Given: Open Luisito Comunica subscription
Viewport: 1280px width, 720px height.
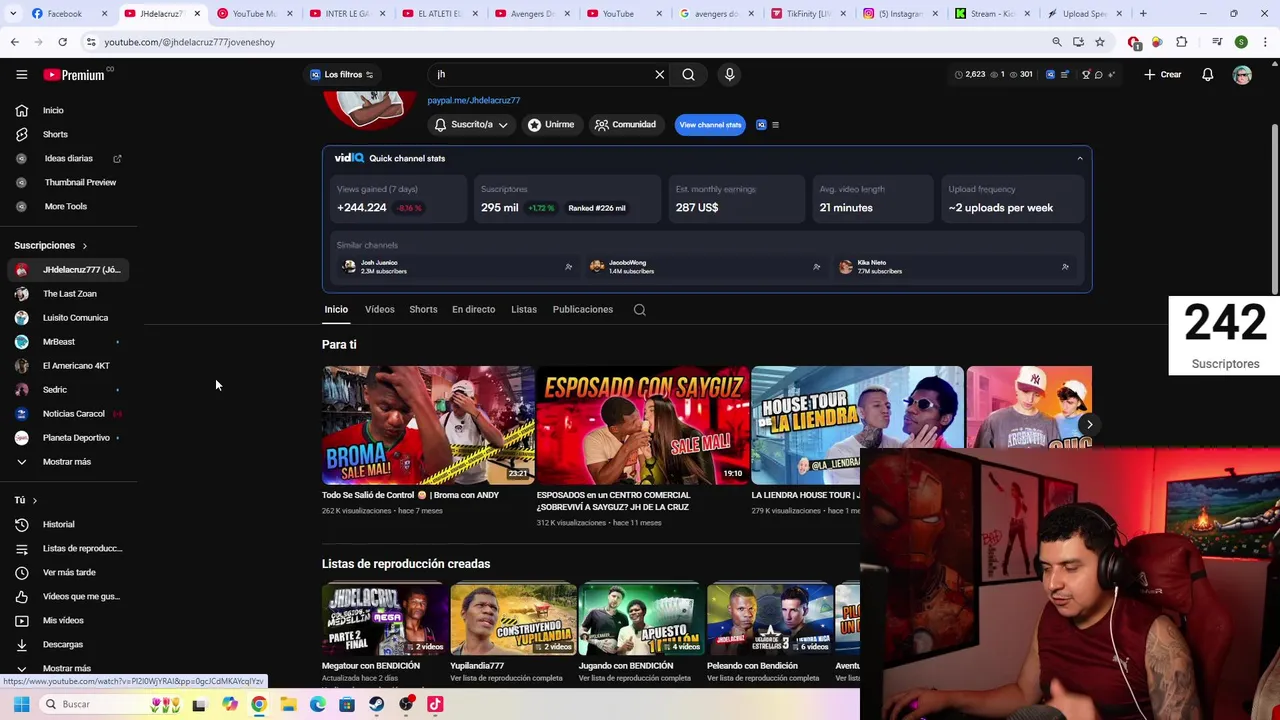Looking at the screenshot, I should pos(70,317).
